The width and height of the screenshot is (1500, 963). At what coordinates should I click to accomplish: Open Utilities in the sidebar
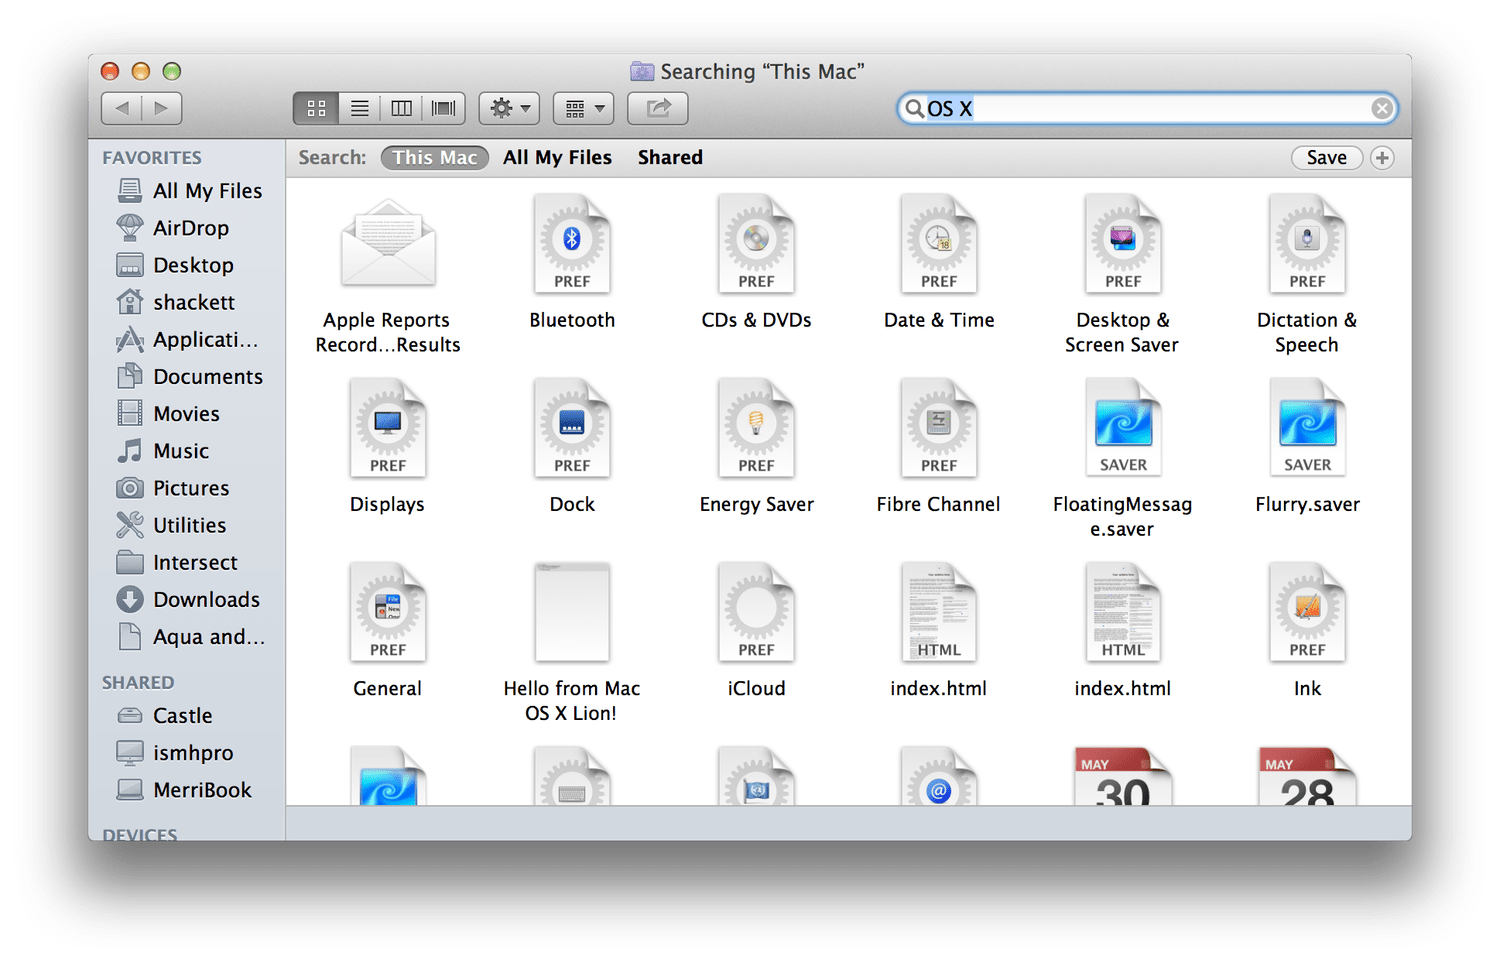(171, 524)
